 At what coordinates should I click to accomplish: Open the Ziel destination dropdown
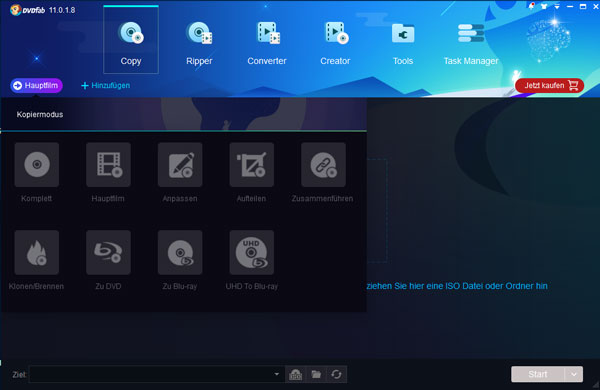tap(277, 374)
